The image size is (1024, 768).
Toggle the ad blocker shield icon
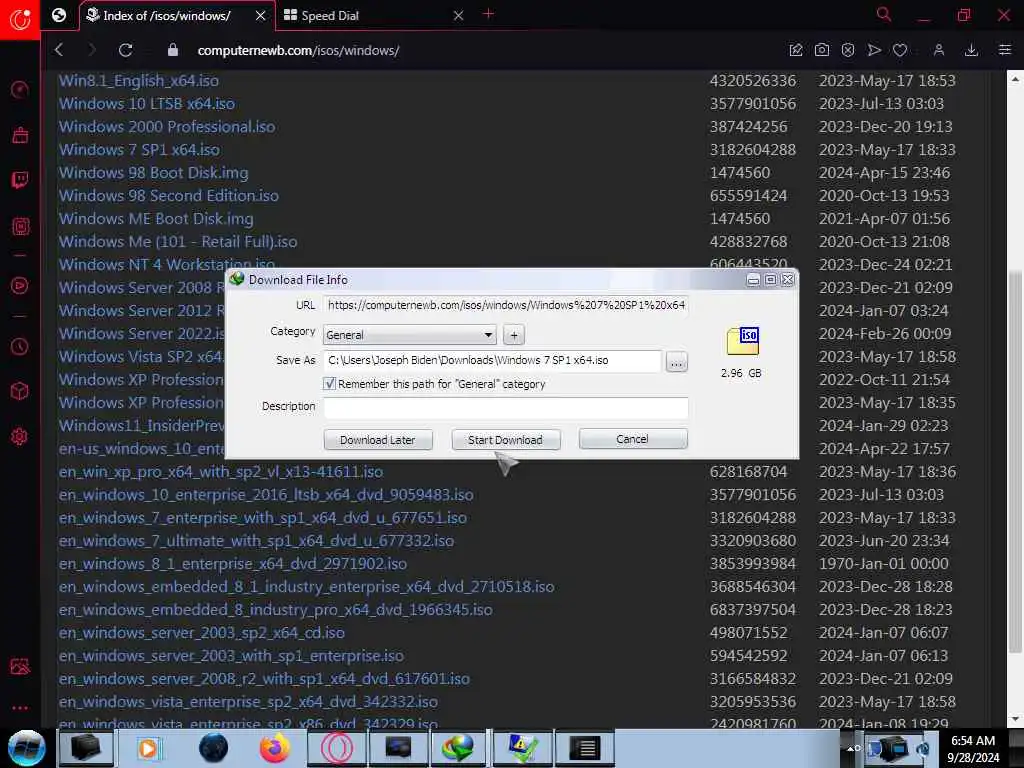[848, 50]
